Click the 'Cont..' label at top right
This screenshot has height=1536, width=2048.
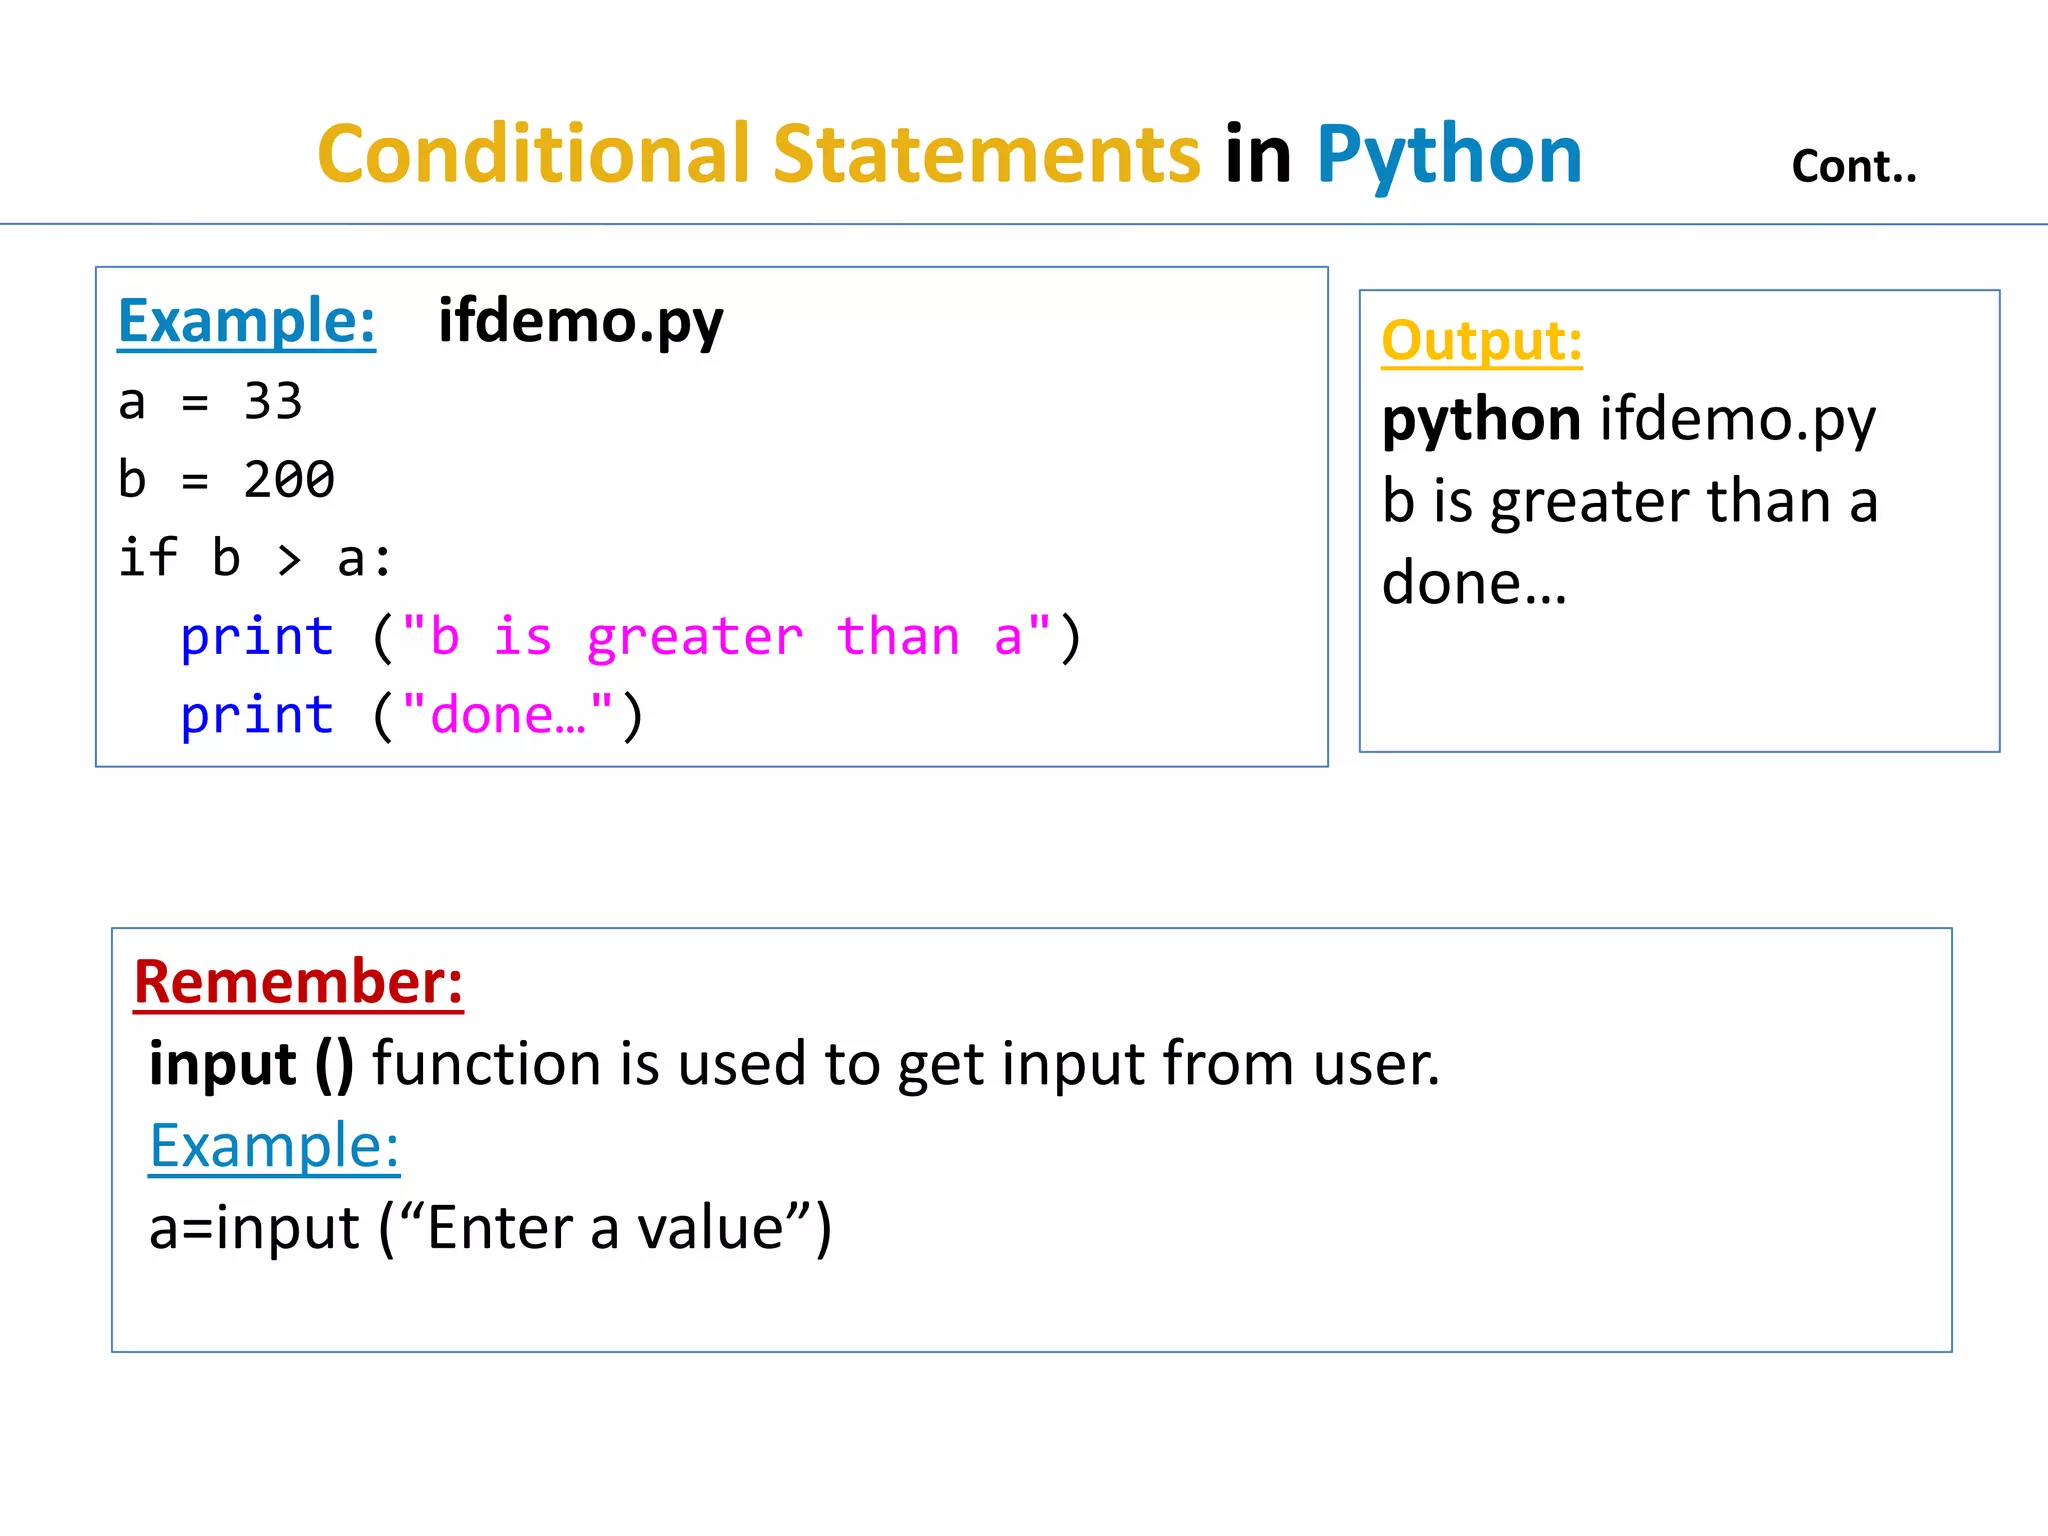1854,167
